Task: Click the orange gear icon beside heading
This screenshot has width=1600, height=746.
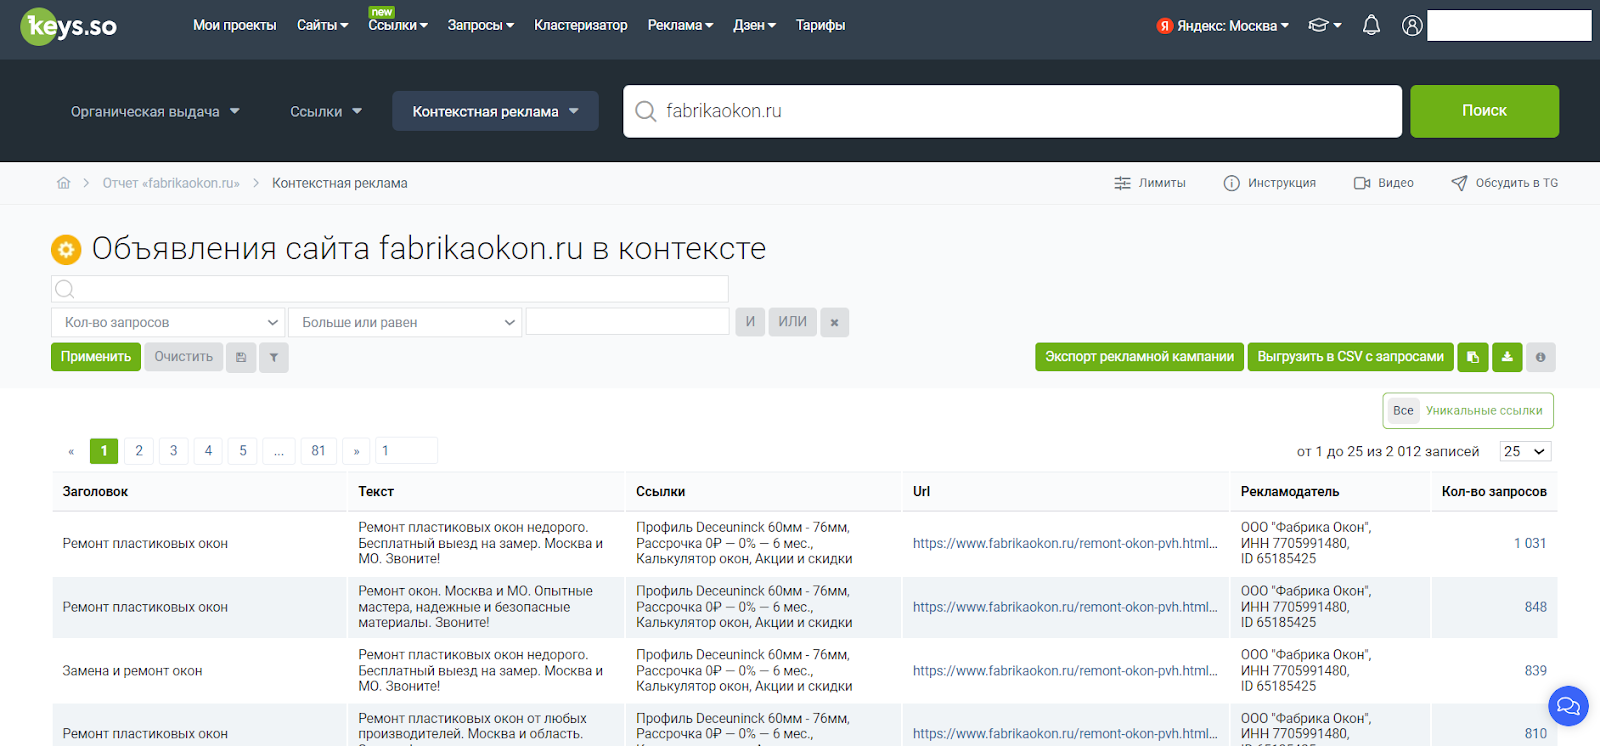Action: 66,249
